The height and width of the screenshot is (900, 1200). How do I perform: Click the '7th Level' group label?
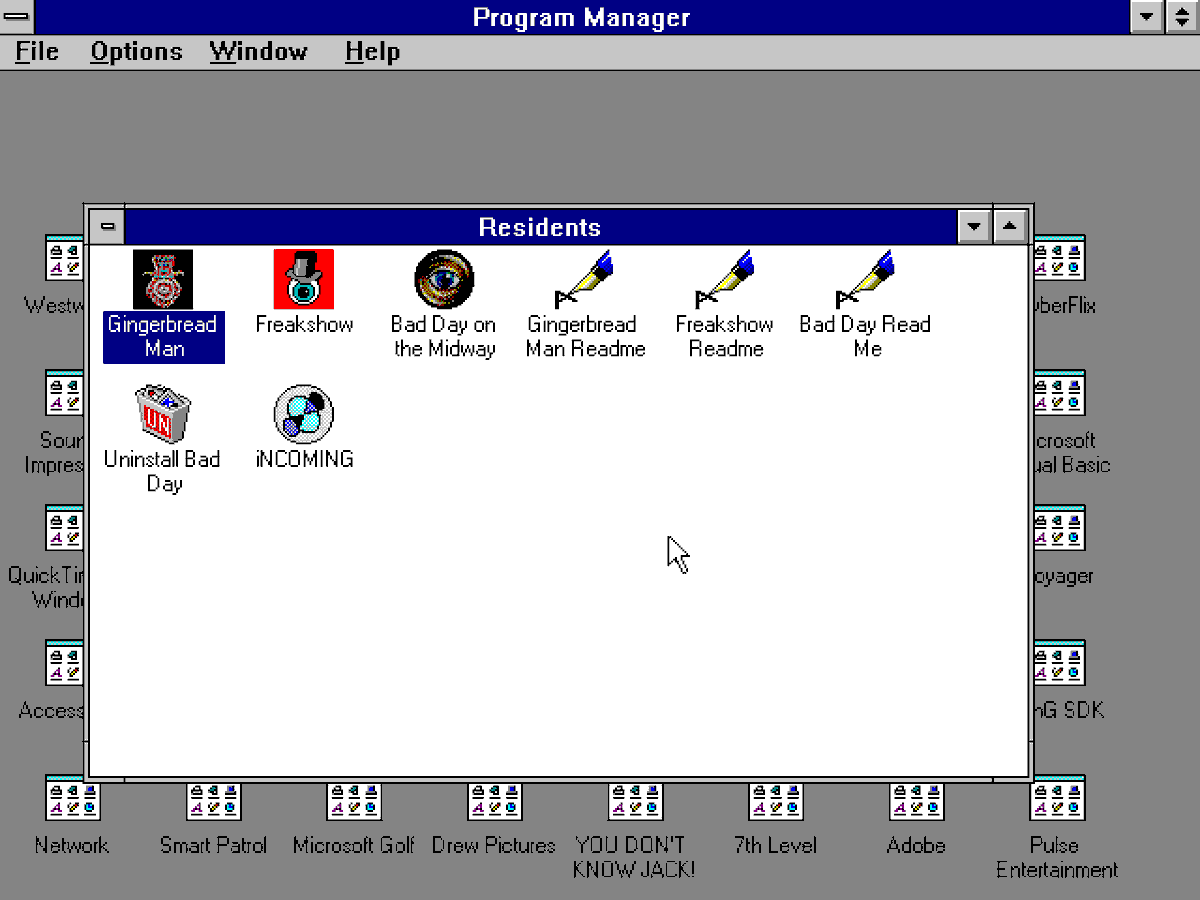(776, 845)
